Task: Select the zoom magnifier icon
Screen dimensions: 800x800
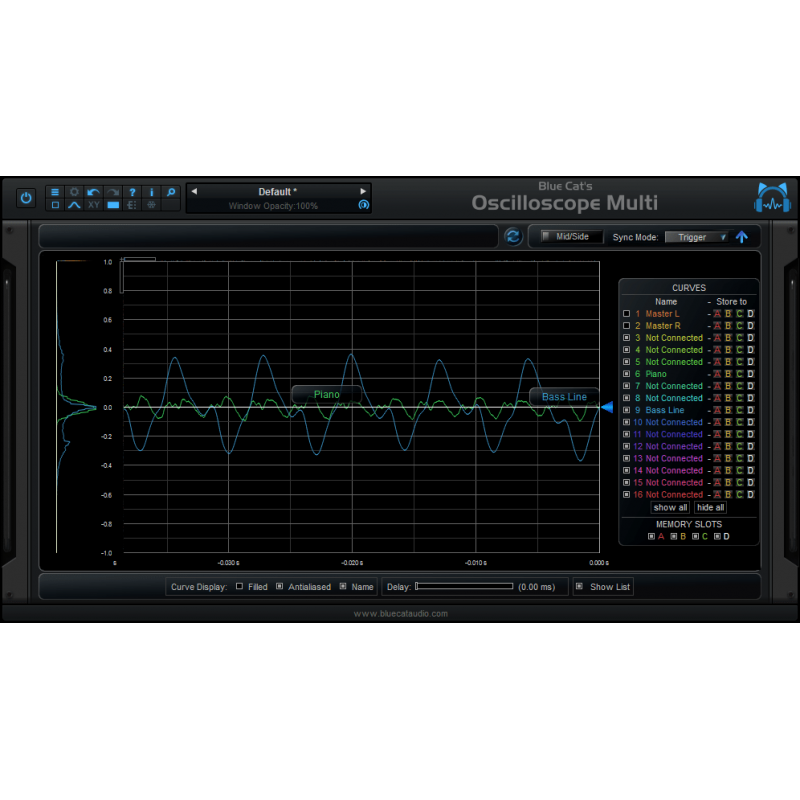Action: pyautogui.click(x=170, y=192)
